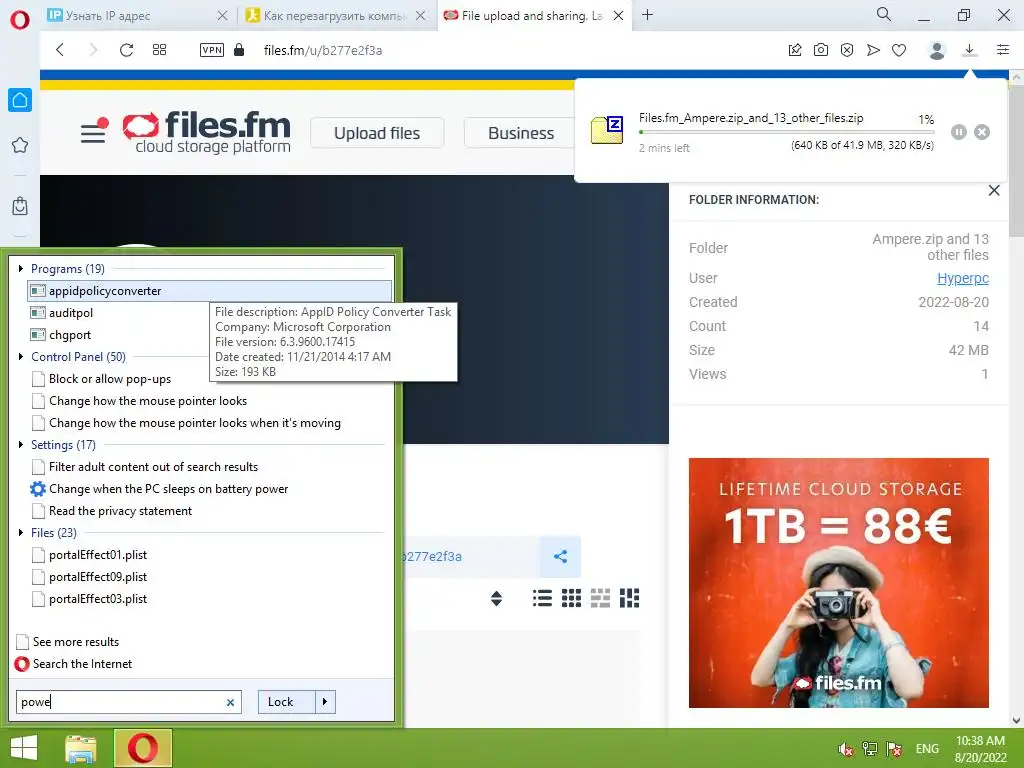
Task: Pause the zip download
Action: (959, 132)
